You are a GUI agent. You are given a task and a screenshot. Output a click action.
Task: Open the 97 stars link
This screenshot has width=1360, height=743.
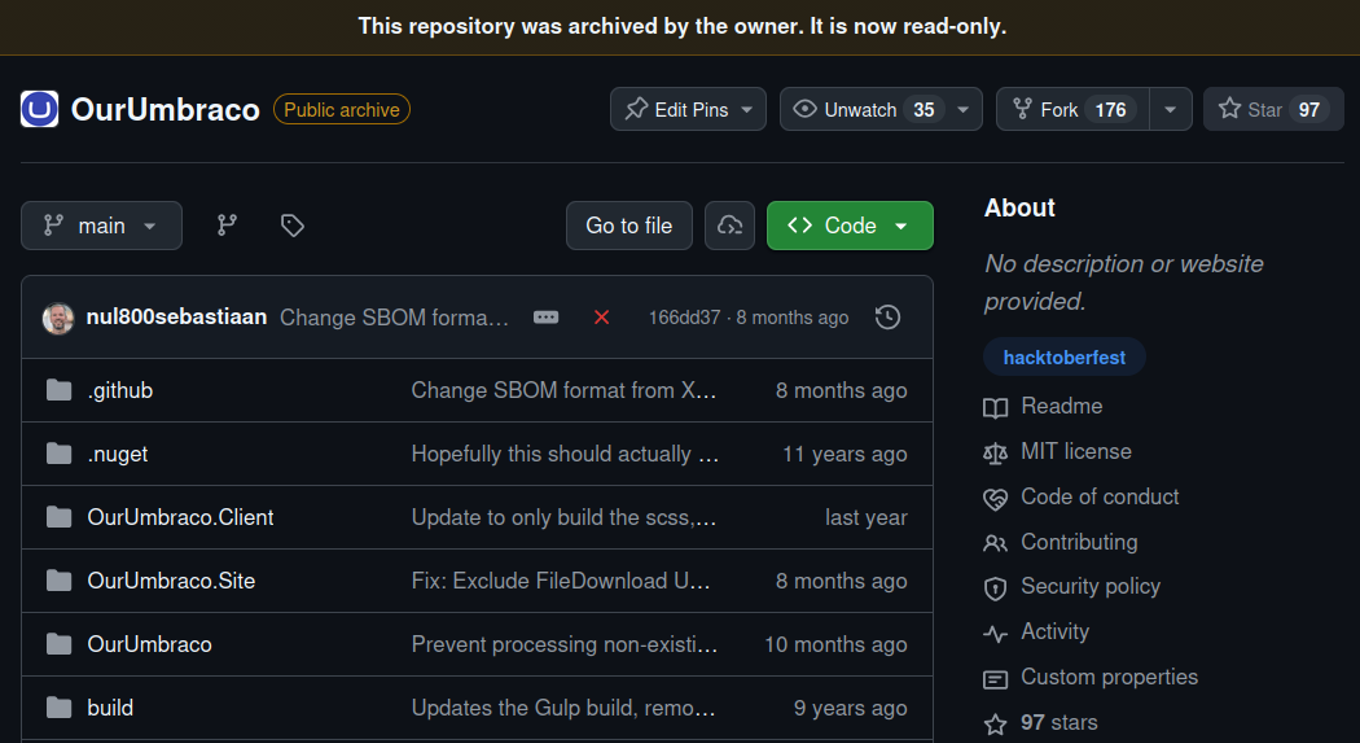(x=1059, y=722)
